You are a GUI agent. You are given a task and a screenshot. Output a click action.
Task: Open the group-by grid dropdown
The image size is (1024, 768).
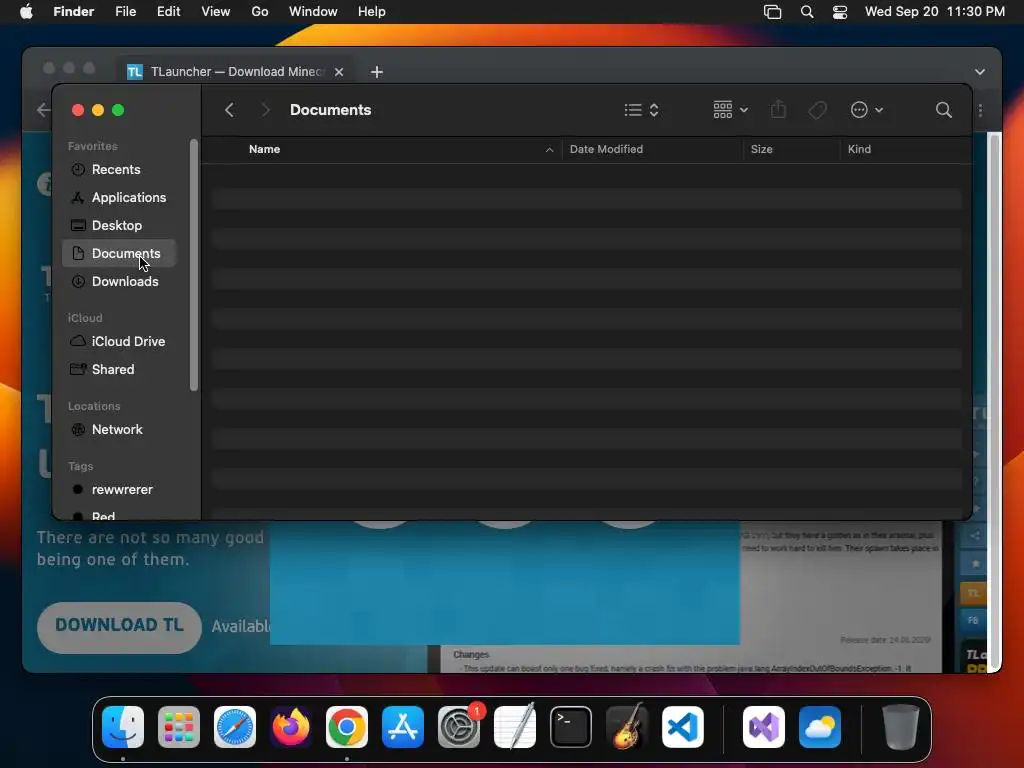pyautogui.click(x=730, y=110)
